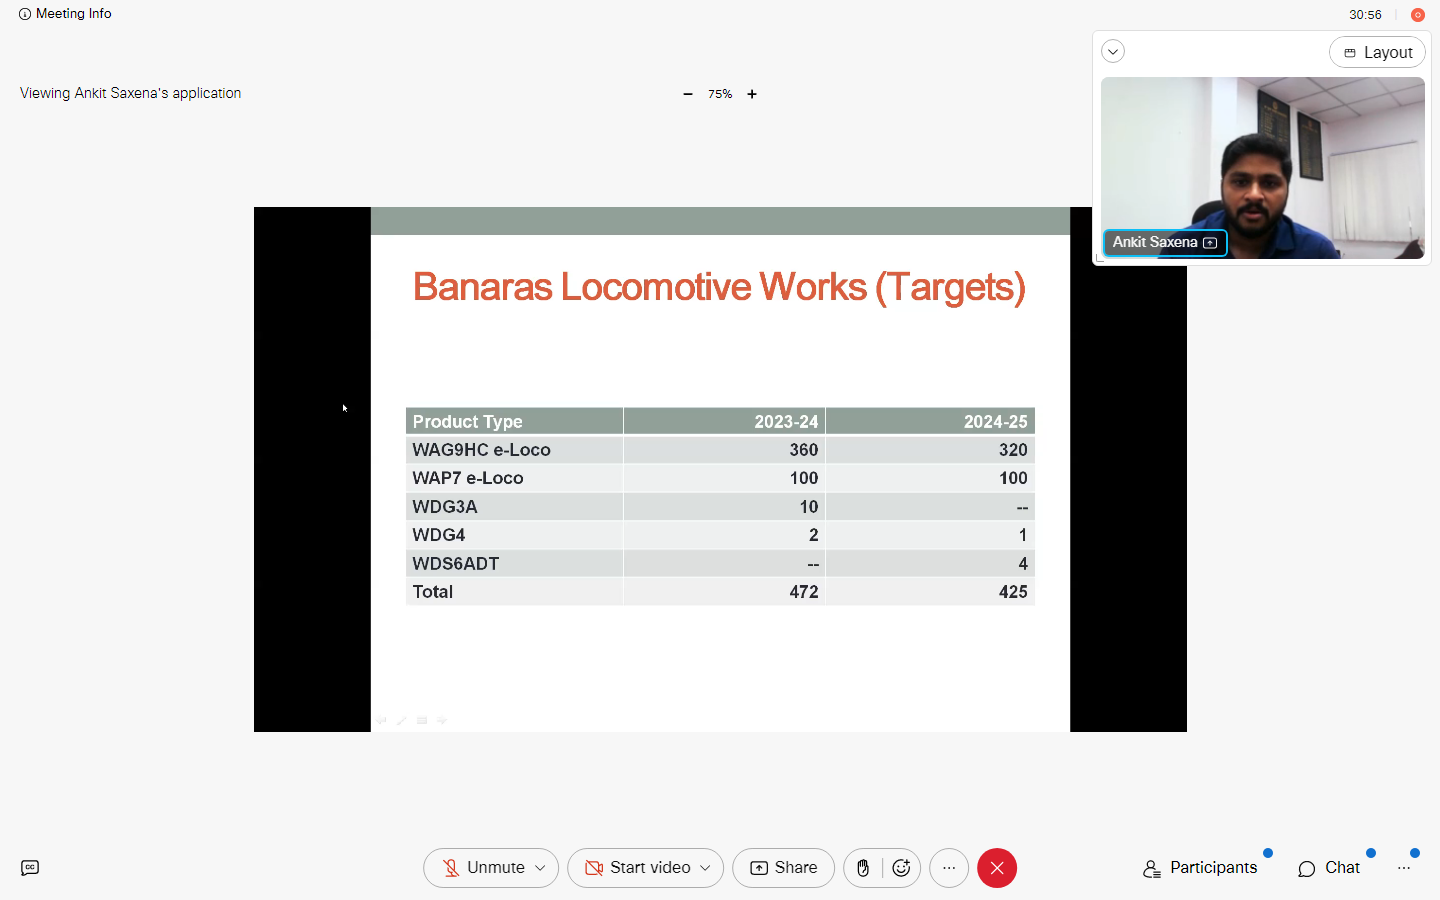Unmute the microphone
The width and height of the screenshot is (1440, 900).
tap(485, 868)
